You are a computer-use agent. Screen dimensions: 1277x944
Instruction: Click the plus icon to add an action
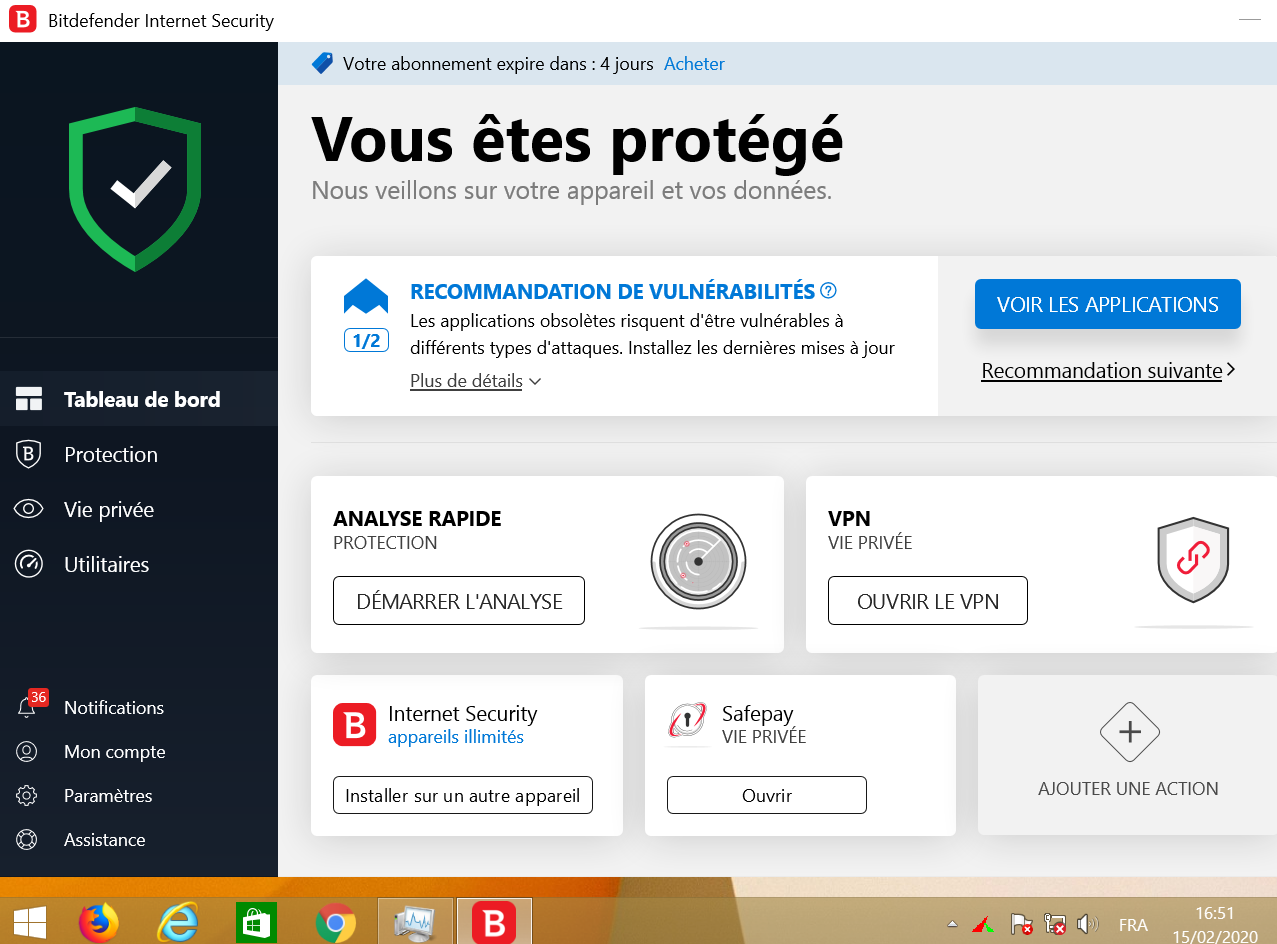[x=1129, y=732]
